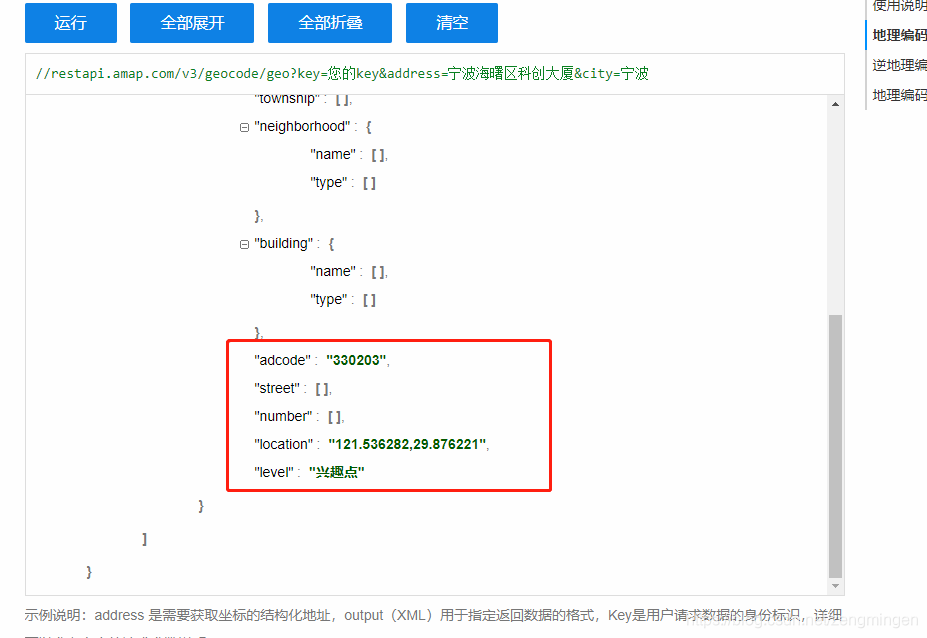Click the "number" key
This screenshot has width=927, height=638.
[283, 416]
